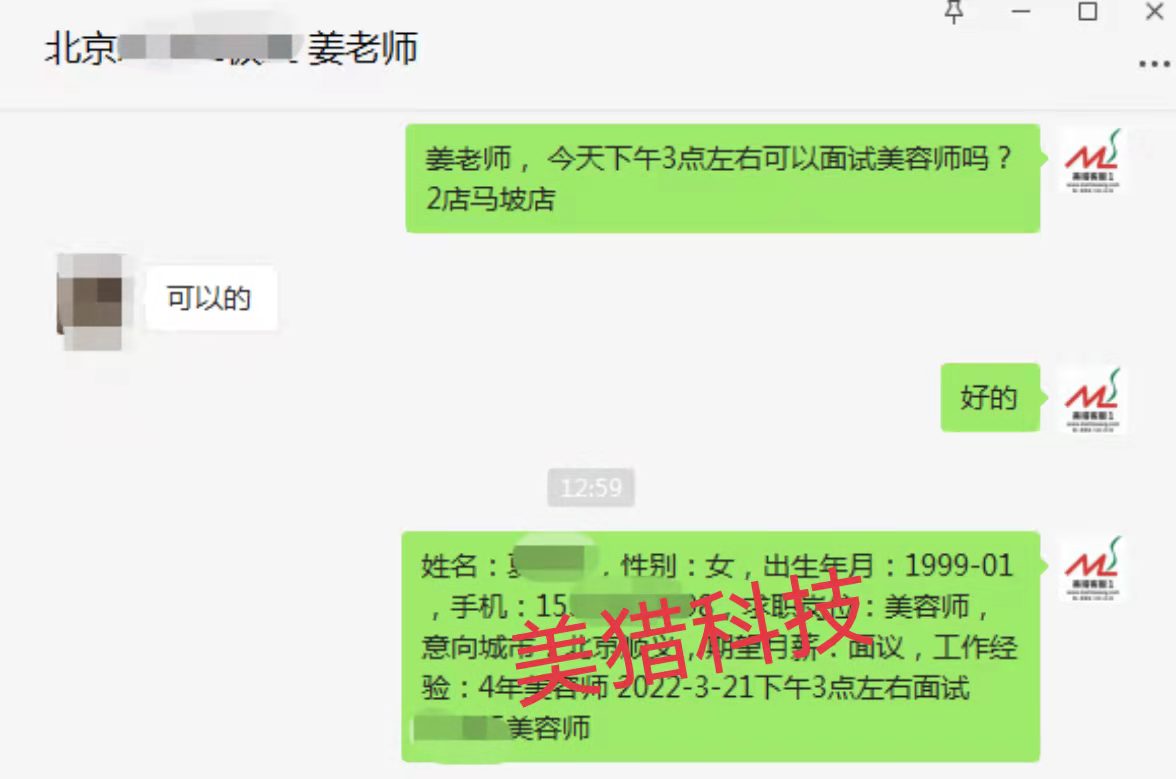Viewport: 1176px width, 779px height.
Task: Select the reply bubble 可以的
Action: (210, 298)
